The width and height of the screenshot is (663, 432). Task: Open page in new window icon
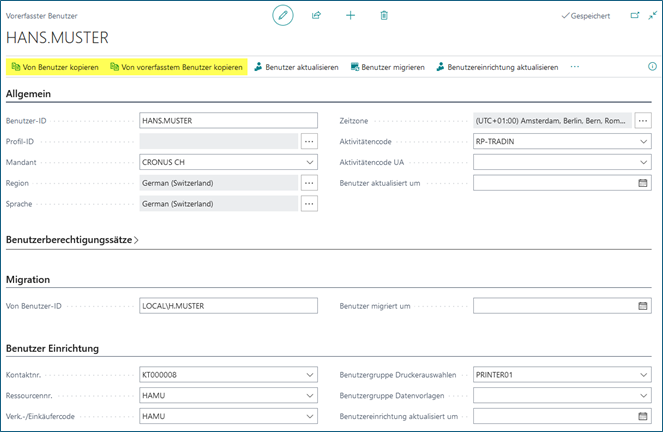click(634, 16)
